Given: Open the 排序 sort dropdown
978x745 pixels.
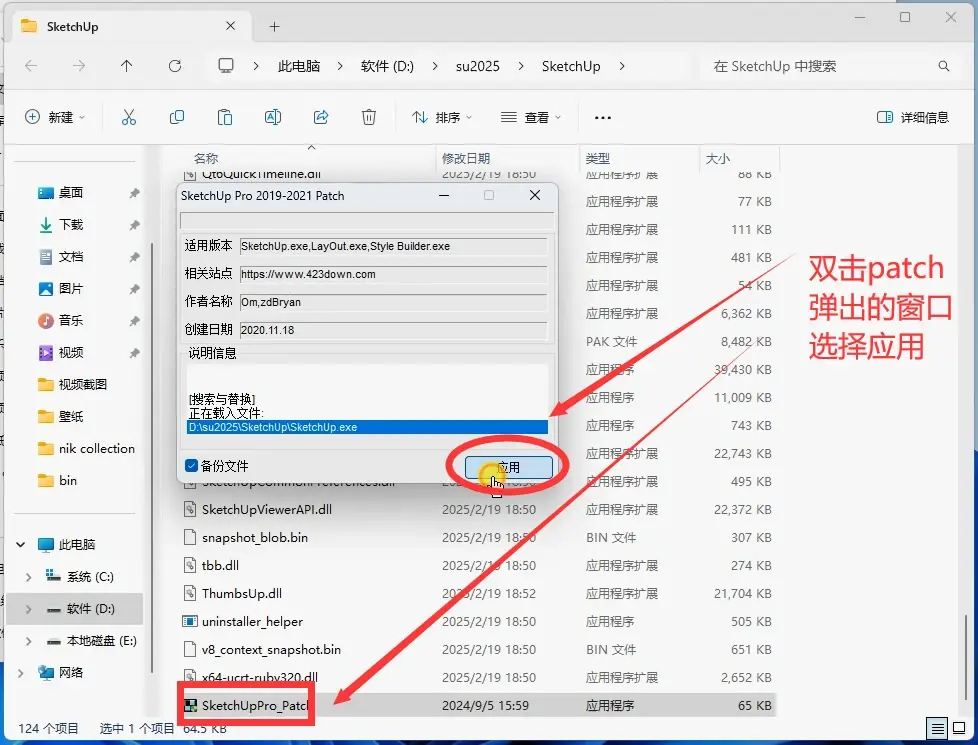Looking at the screenshot, I should (x=442, y=117).
